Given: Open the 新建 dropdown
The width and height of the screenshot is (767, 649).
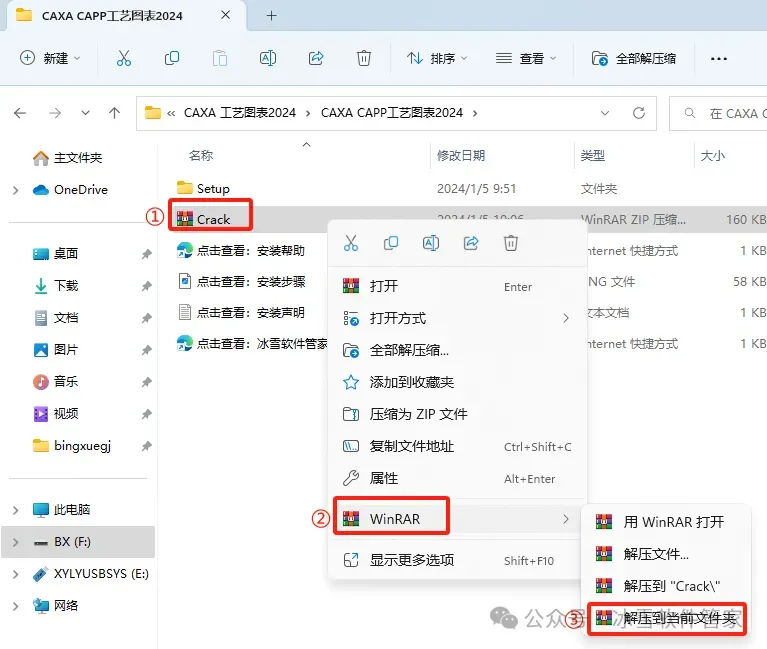Looking at the screenshot, I should point(50,58).
